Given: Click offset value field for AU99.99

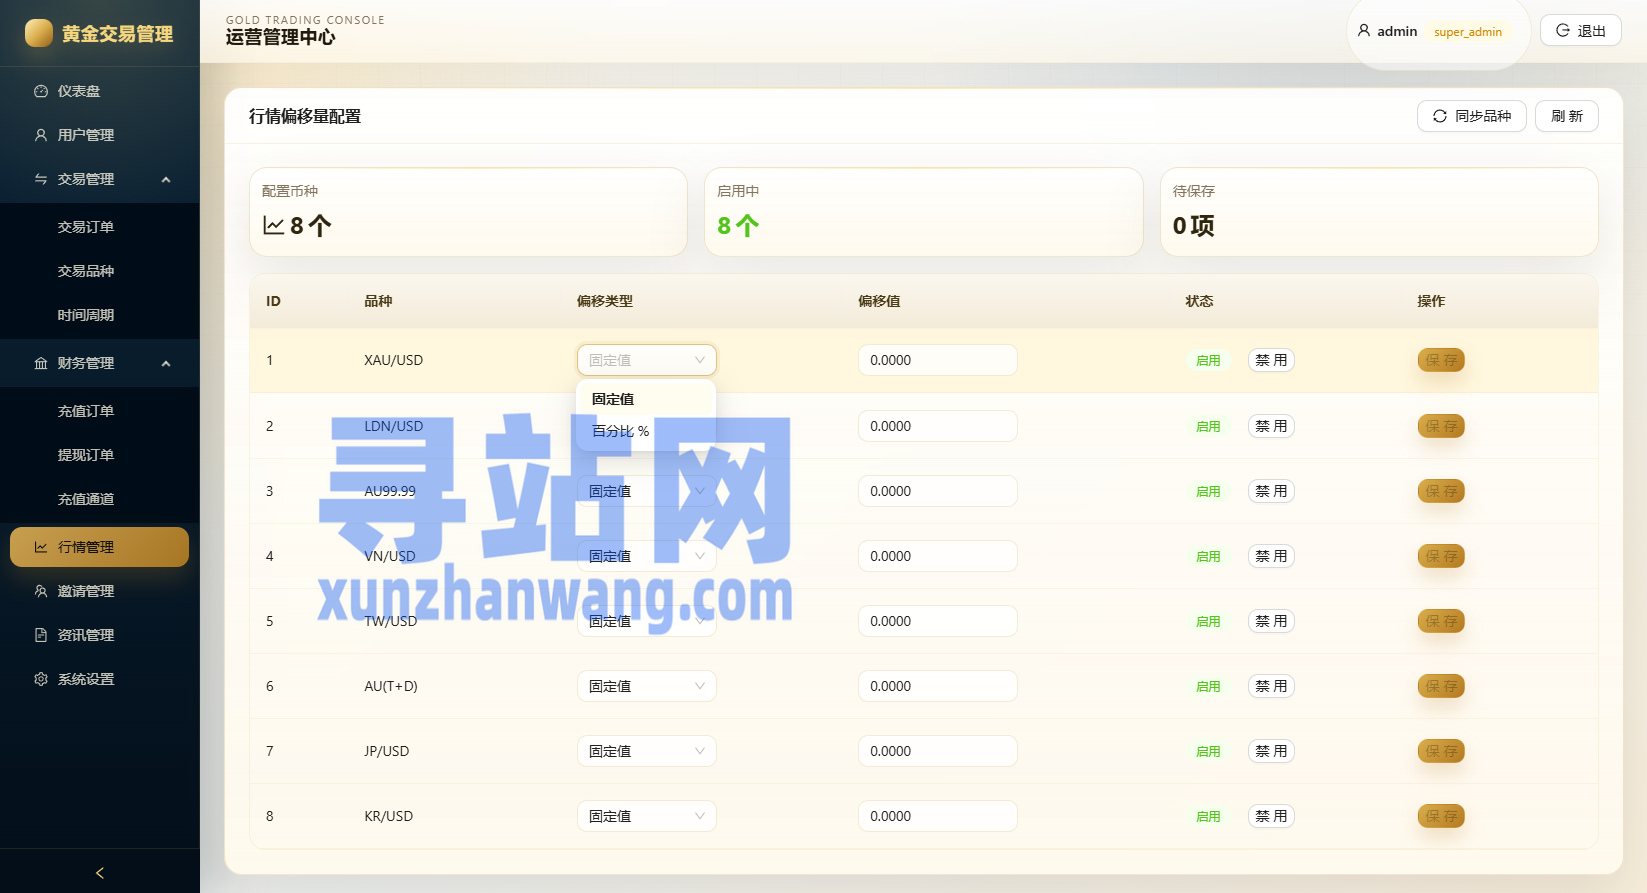Looking at the screenshot, I should (x=937, y=491).
